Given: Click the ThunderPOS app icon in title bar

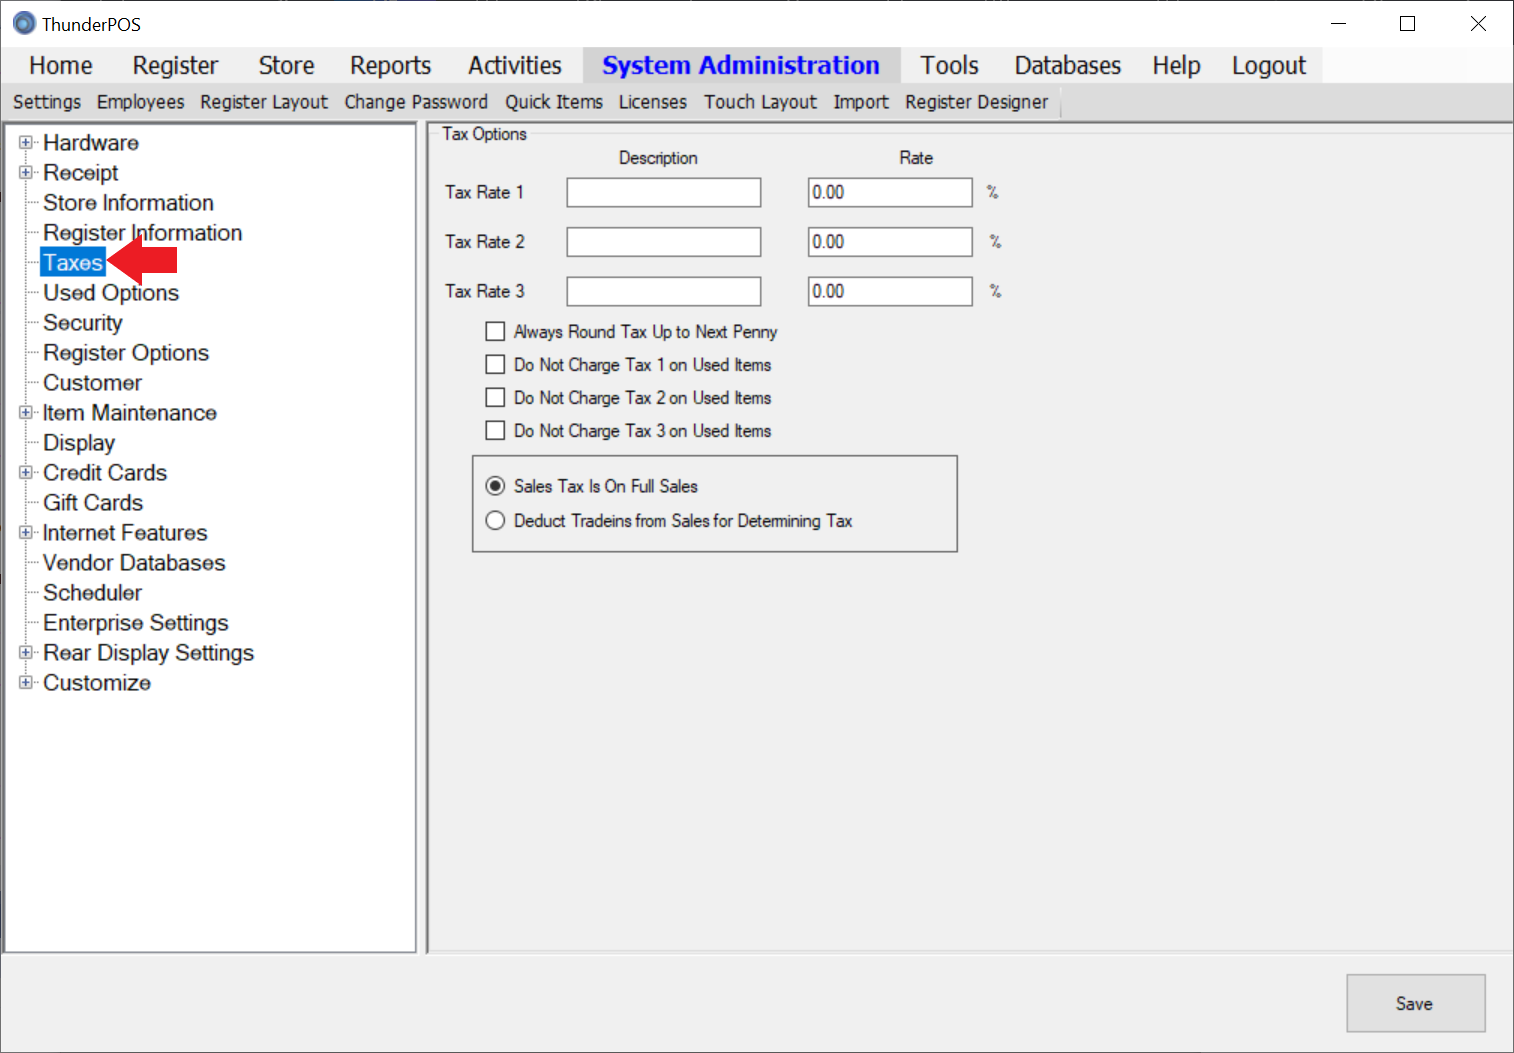Looking at the screenshot, I should pyautogui.click(x=24, y=23).
